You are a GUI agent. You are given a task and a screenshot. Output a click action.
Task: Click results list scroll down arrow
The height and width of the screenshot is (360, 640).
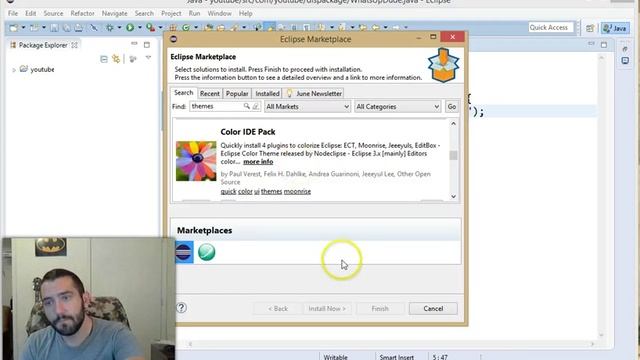[x=453, y=196]
